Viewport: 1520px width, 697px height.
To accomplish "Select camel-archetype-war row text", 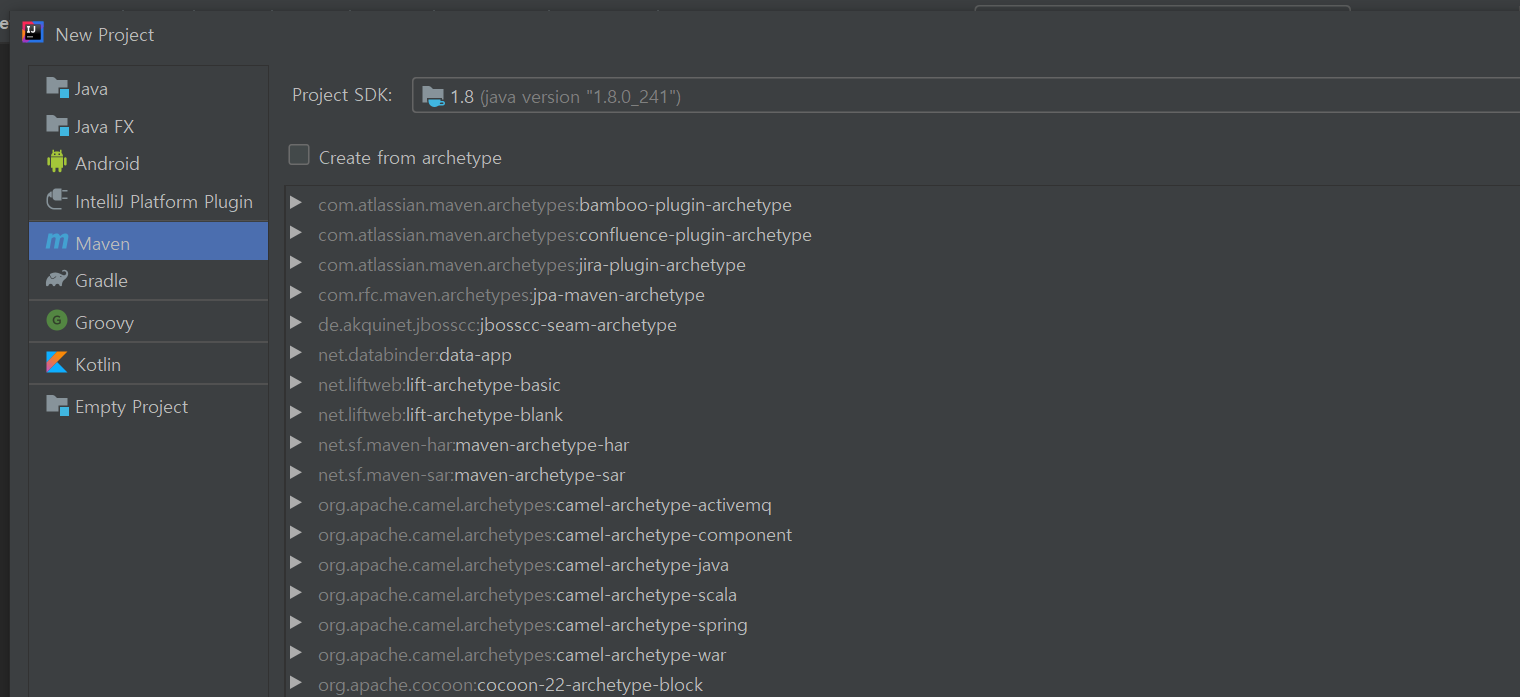I will click(x=522, y=655).
